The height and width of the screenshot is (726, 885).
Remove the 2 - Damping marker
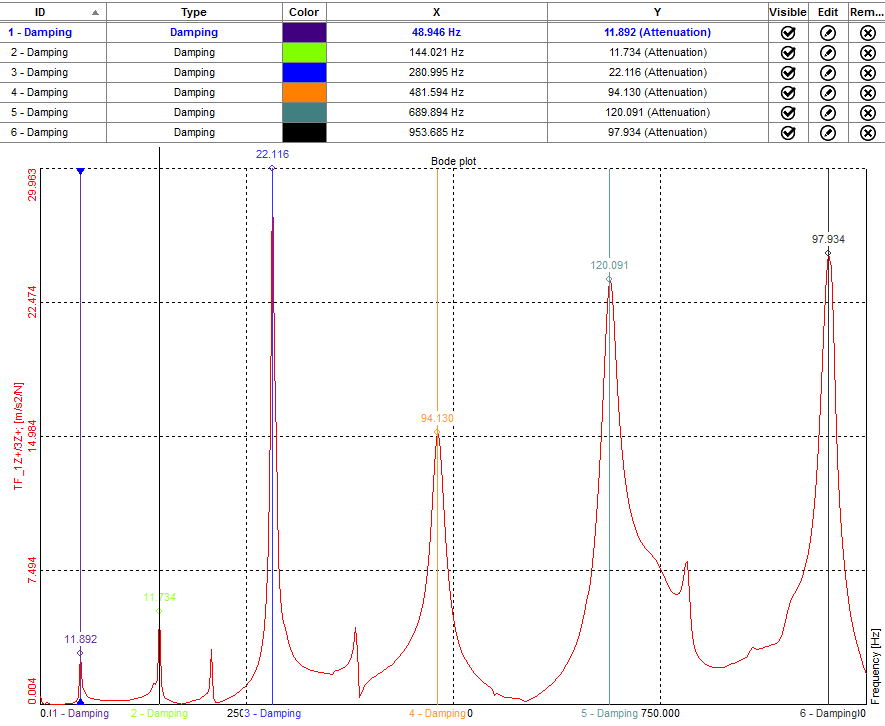(x=868, y=53)
